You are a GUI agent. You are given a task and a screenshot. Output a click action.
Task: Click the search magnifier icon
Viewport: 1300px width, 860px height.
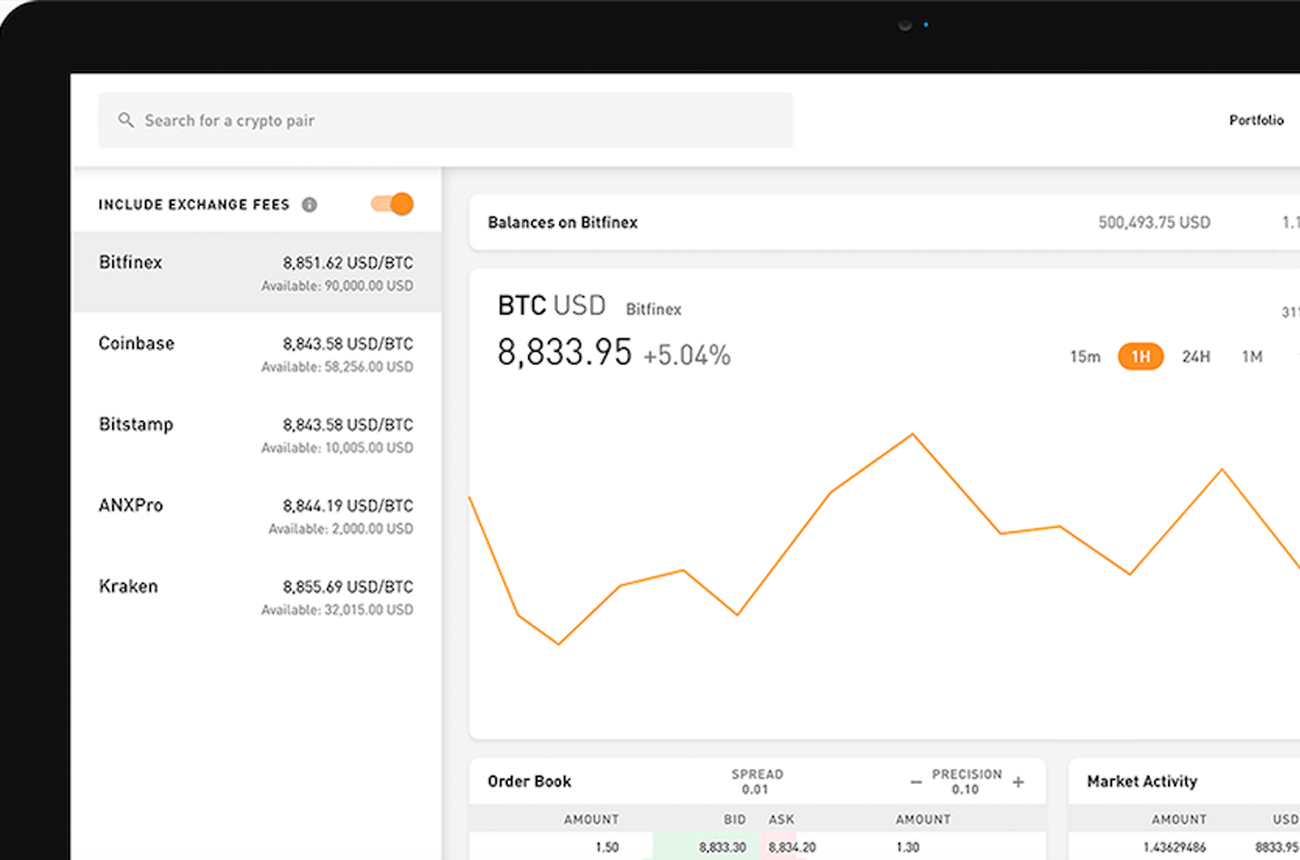(126, 120)
